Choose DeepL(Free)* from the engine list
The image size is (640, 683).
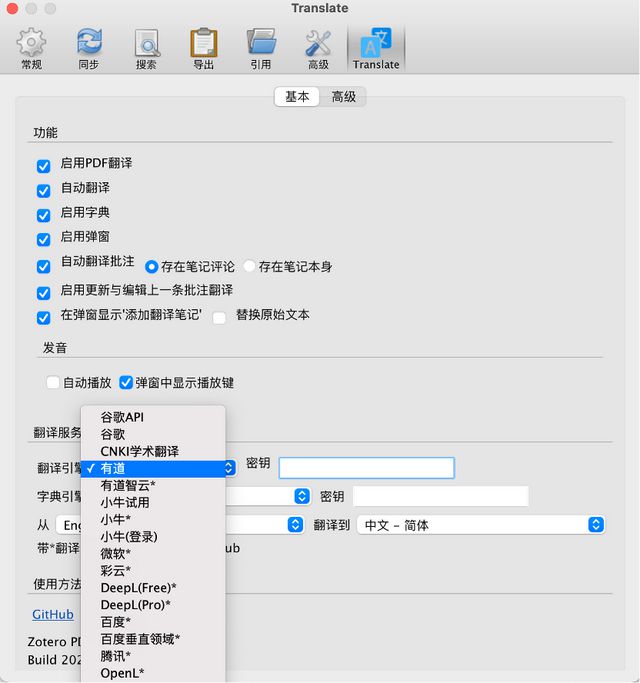pyautogui.click(x=153, y=588)
